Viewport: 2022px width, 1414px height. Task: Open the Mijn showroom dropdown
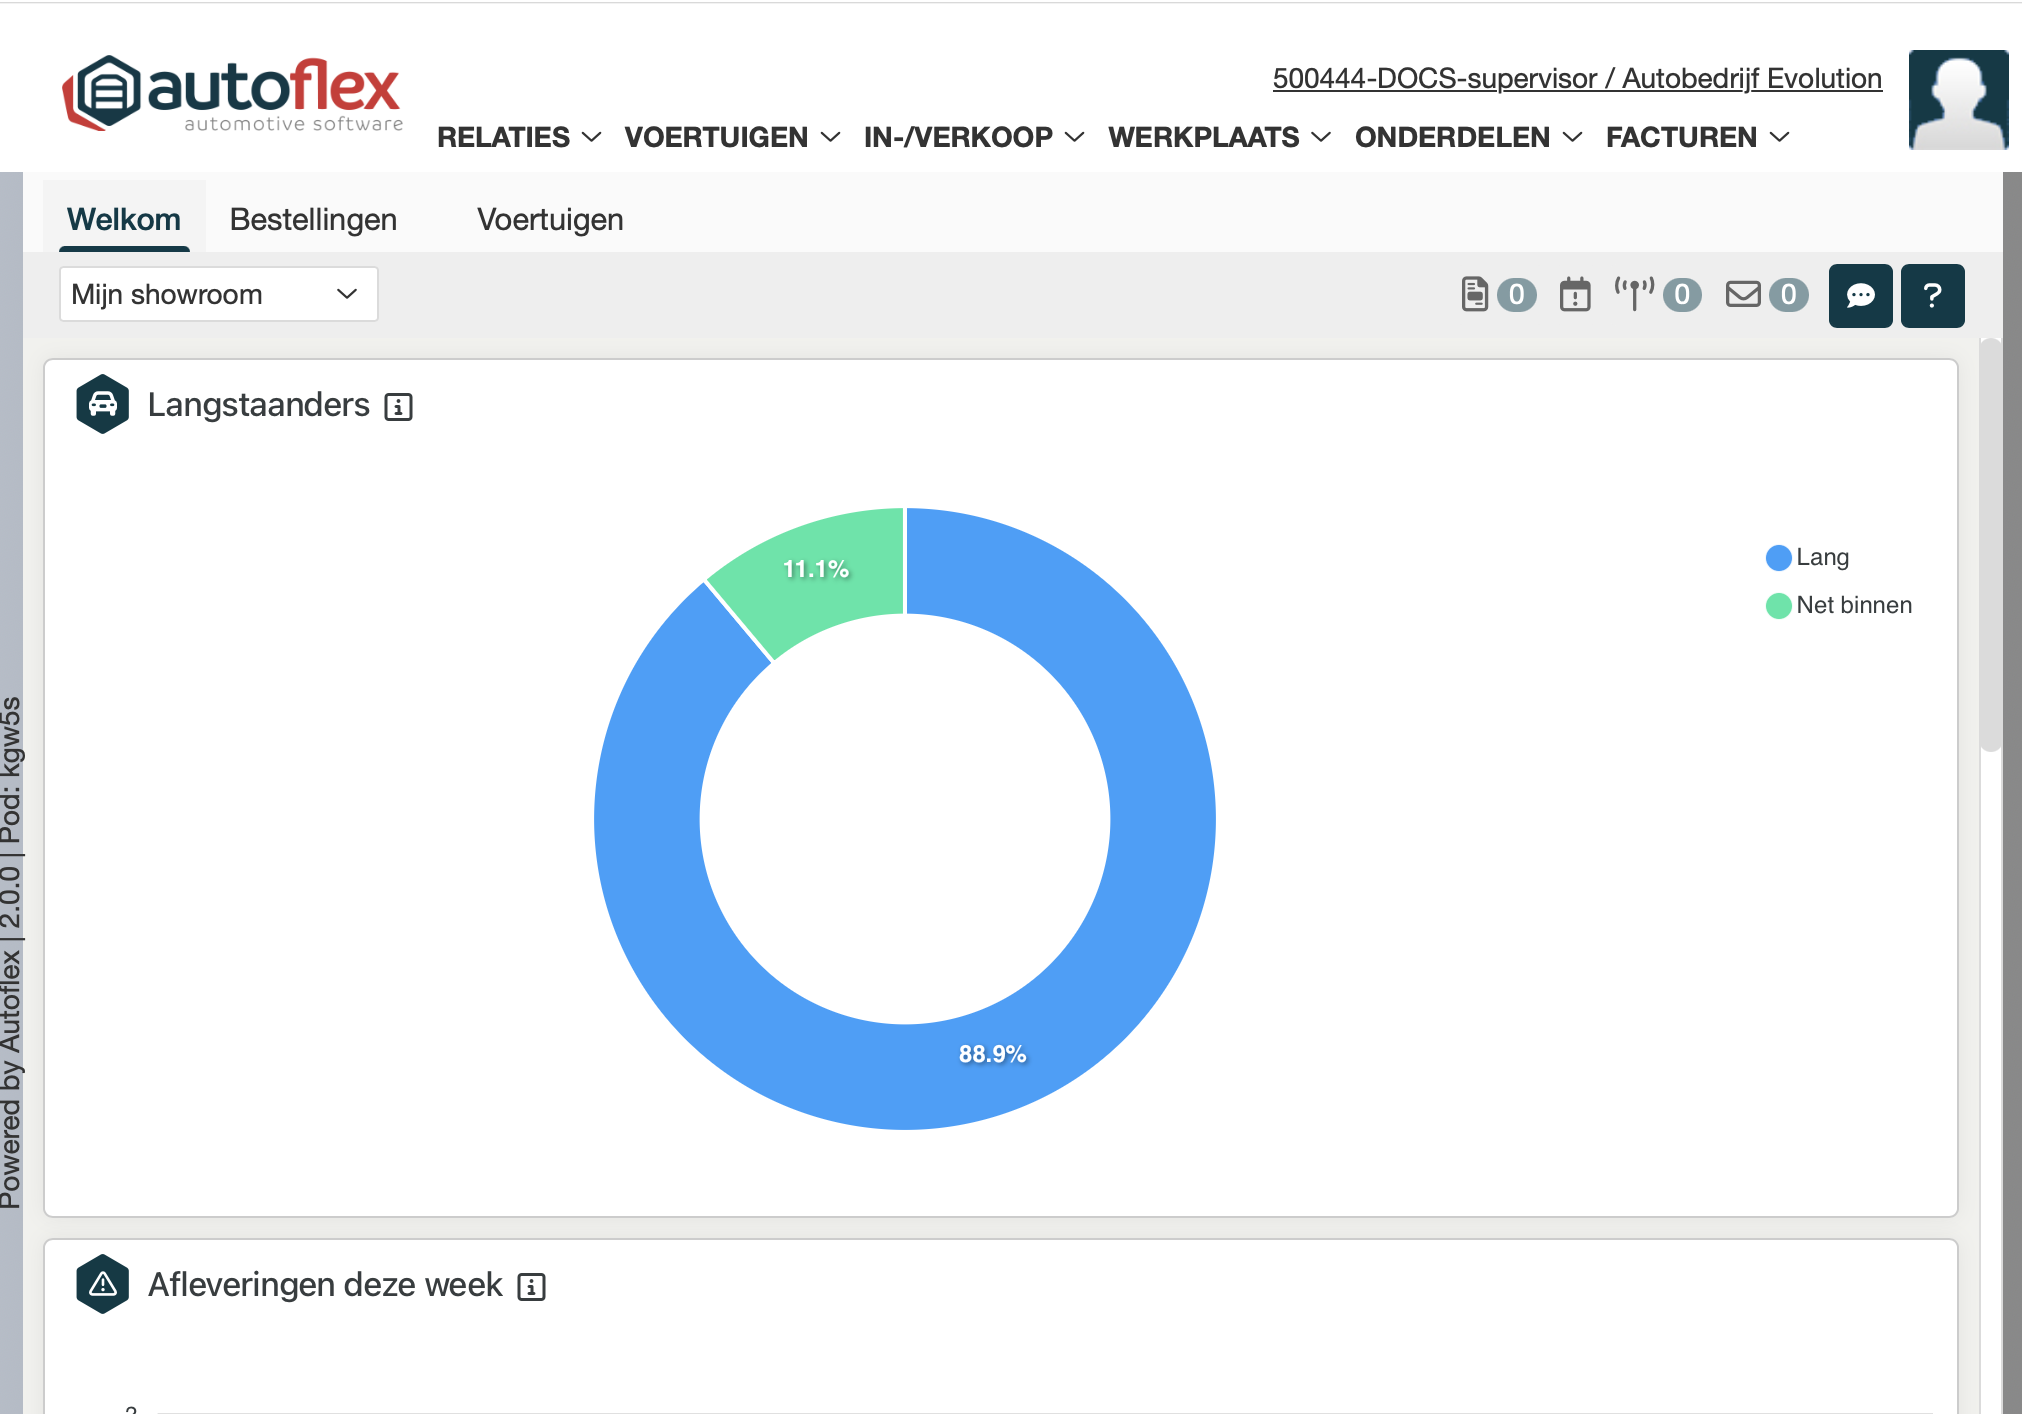(218, 295)
